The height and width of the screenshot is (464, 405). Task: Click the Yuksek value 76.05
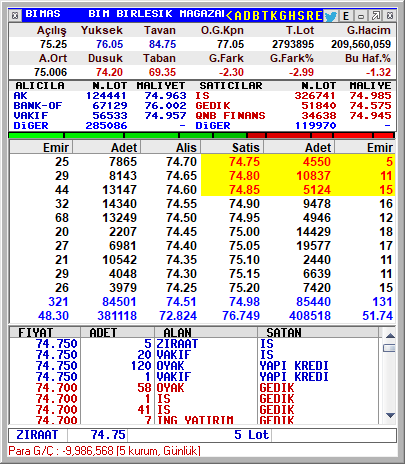tap(109, 44)
